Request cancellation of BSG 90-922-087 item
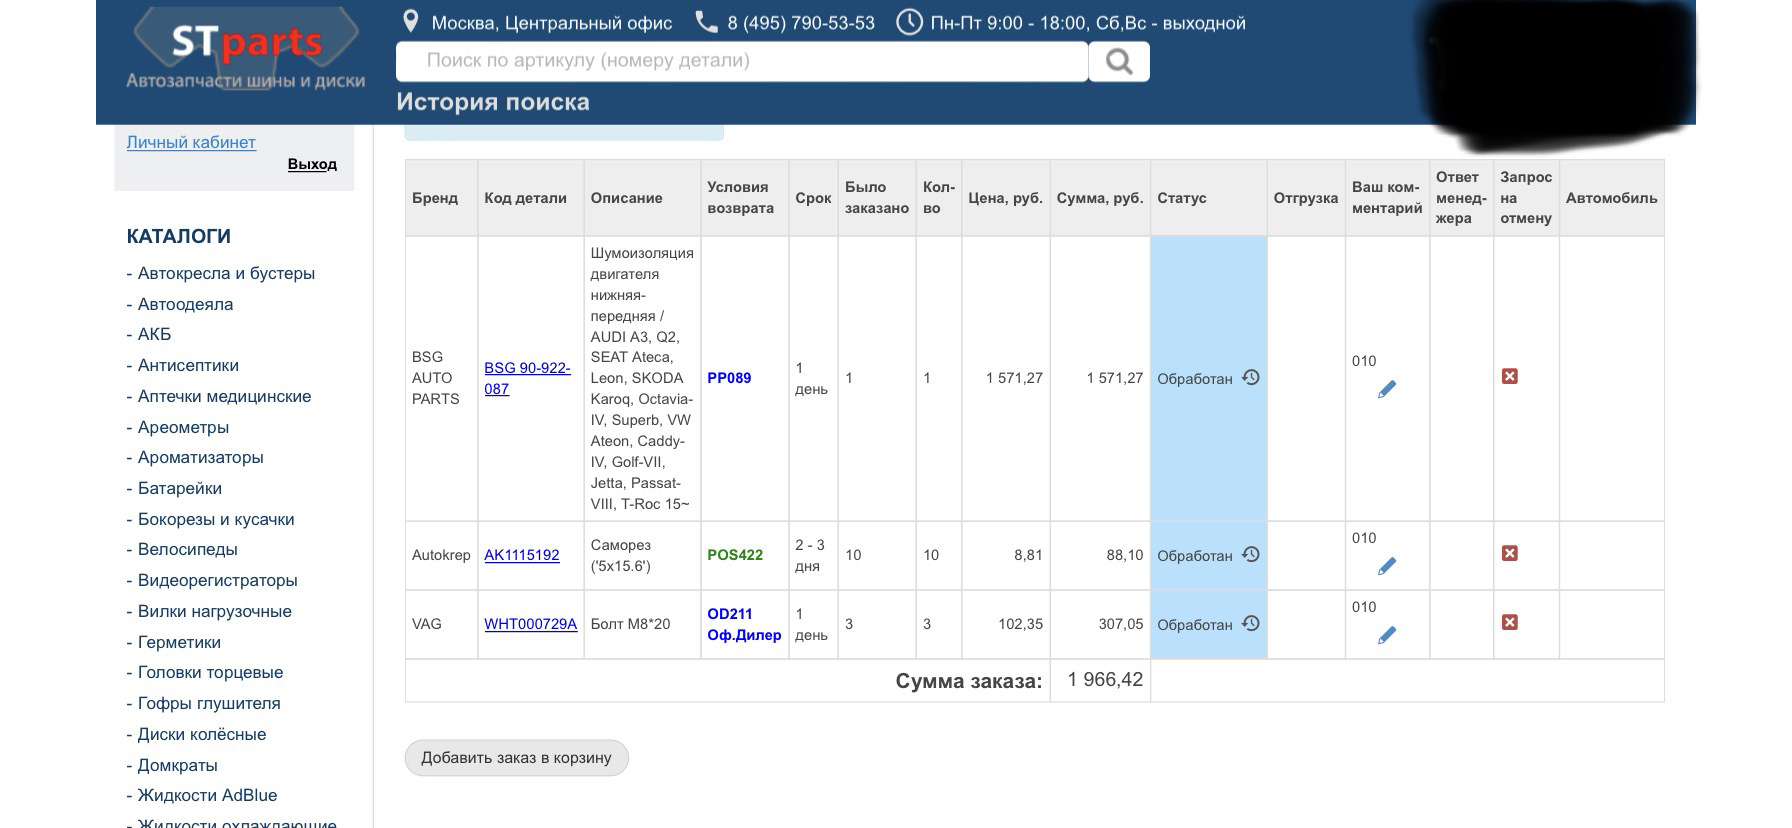 1509,377
